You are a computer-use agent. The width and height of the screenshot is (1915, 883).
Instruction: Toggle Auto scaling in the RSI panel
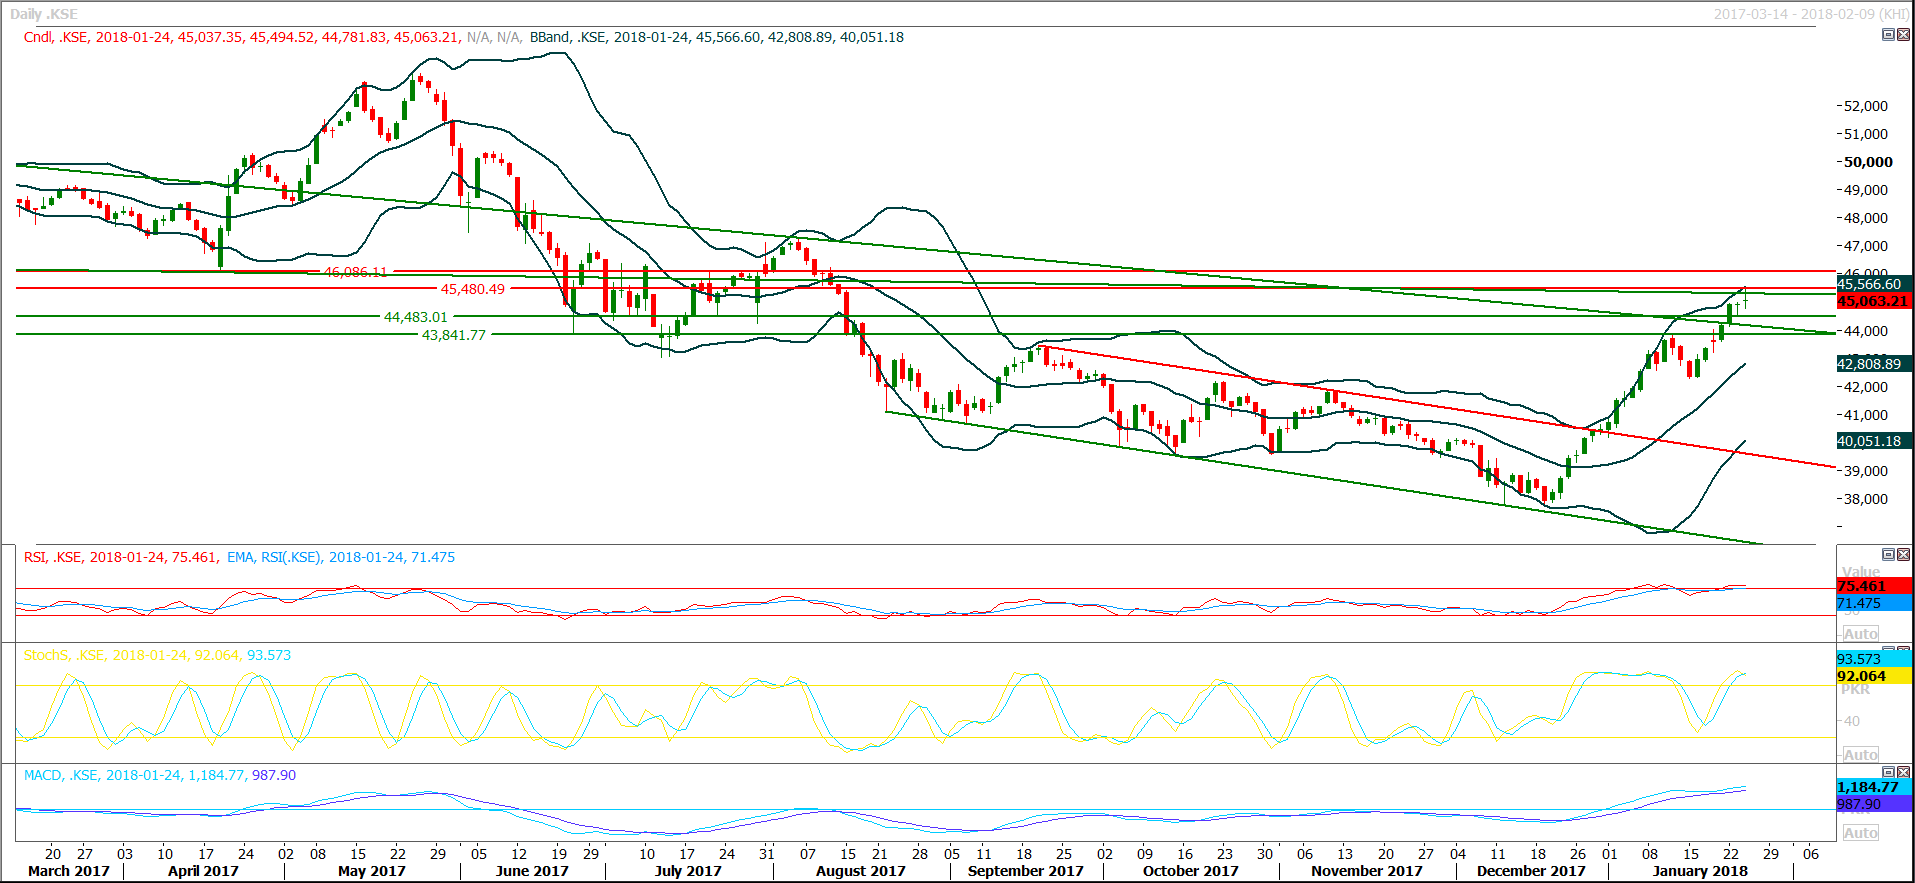click(1860, 634)
